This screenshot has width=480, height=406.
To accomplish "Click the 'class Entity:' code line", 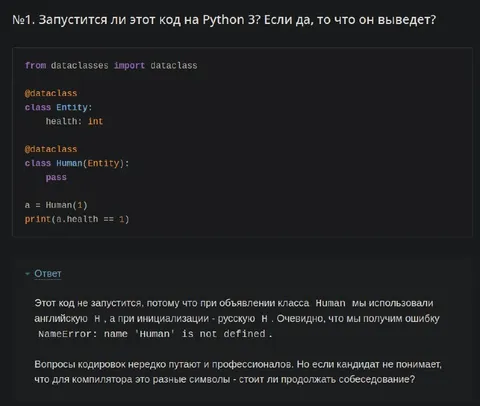I will pyautogui.click(x=58, y=107).
